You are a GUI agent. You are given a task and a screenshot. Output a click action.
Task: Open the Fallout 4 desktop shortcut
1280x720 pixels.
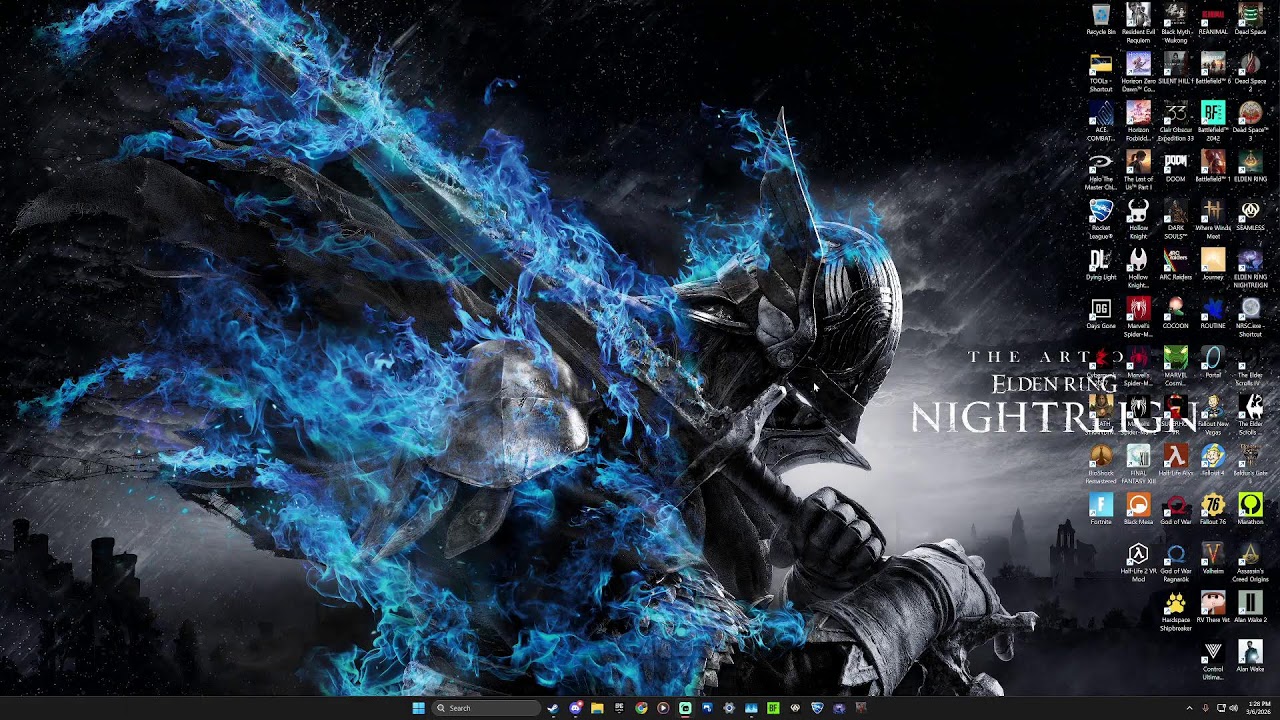[x=1213, y=460]
